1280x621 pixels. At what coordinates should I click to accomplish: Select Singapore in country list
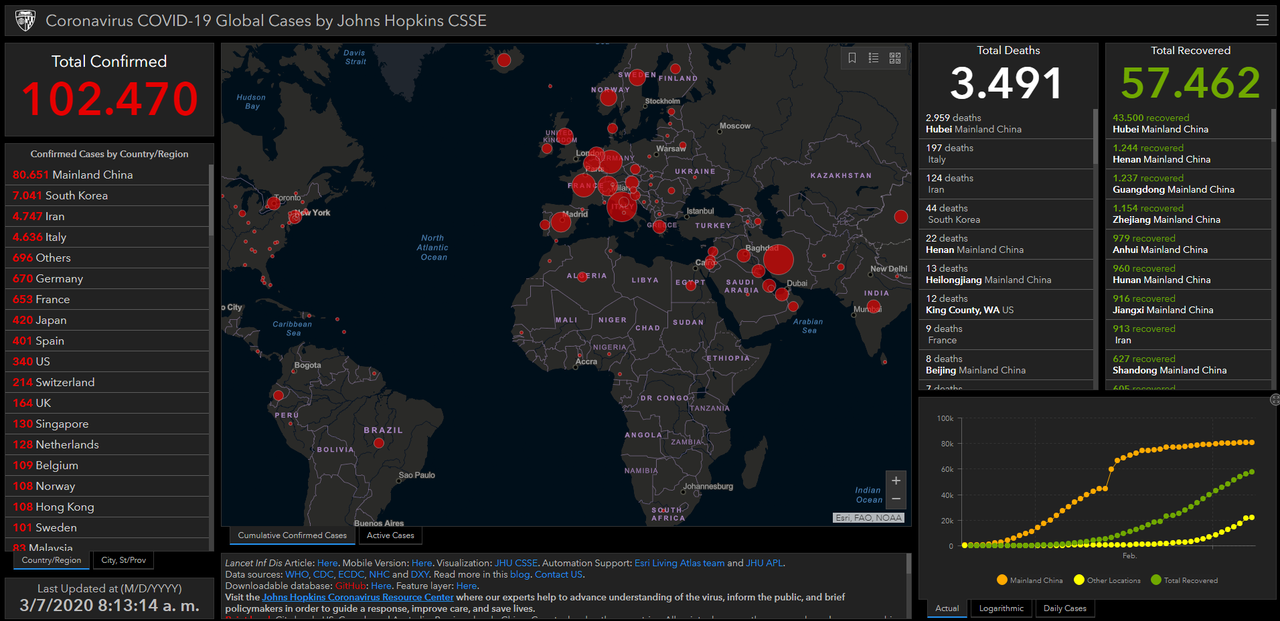pos(108,424)
